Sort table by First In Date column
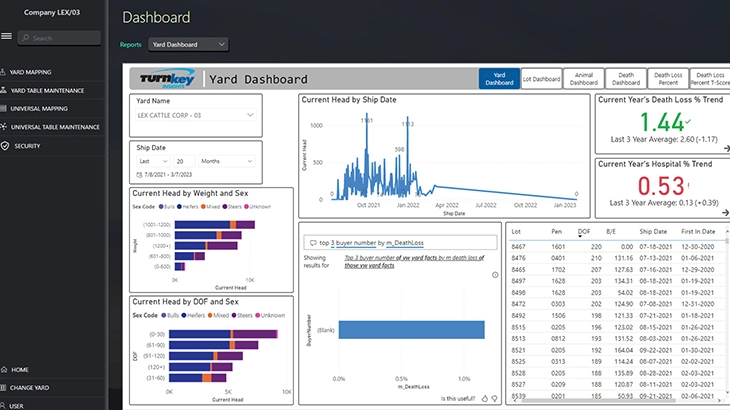This screenshot has height=410, width=730. pyautogui.click(x=698, y=231)
